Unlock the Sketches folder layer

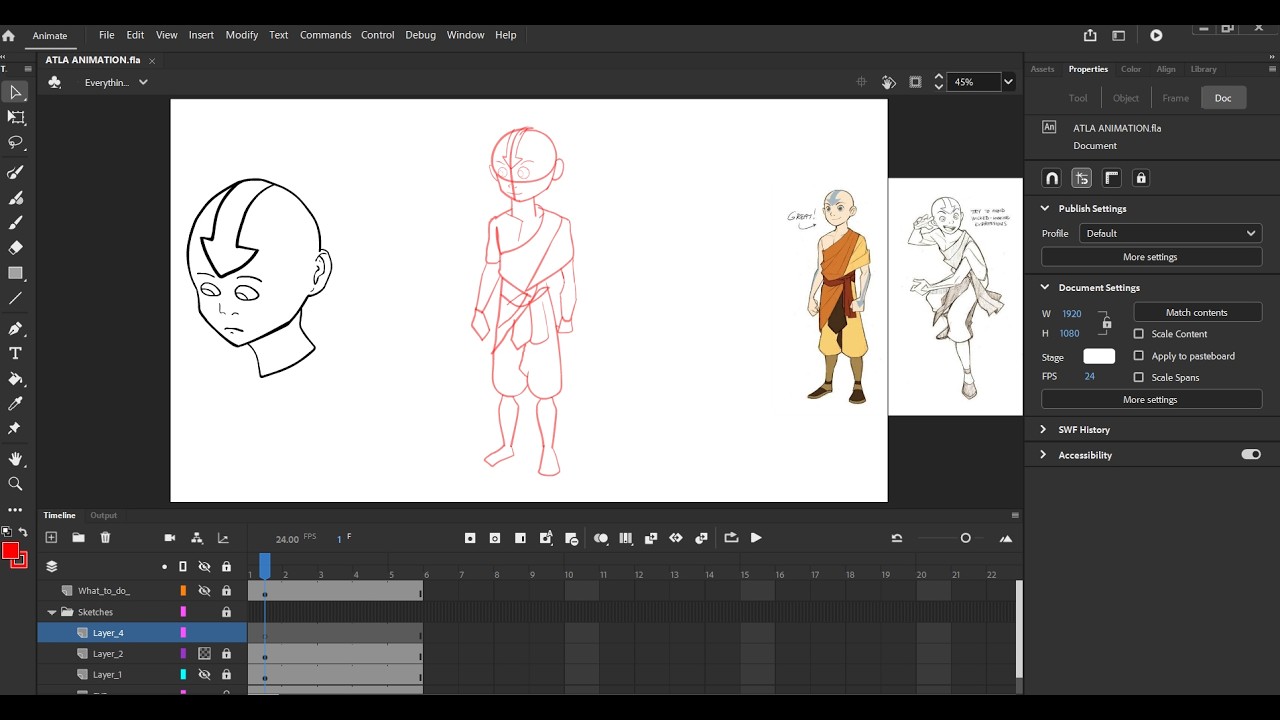coord(226,612)
